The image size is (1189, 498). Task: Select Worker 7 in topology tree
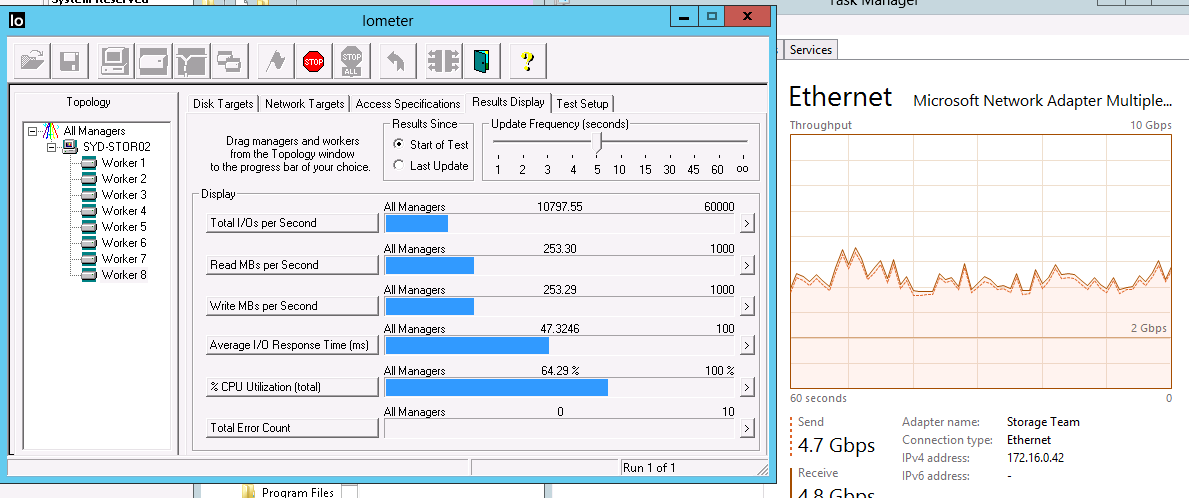pos(124,258)
